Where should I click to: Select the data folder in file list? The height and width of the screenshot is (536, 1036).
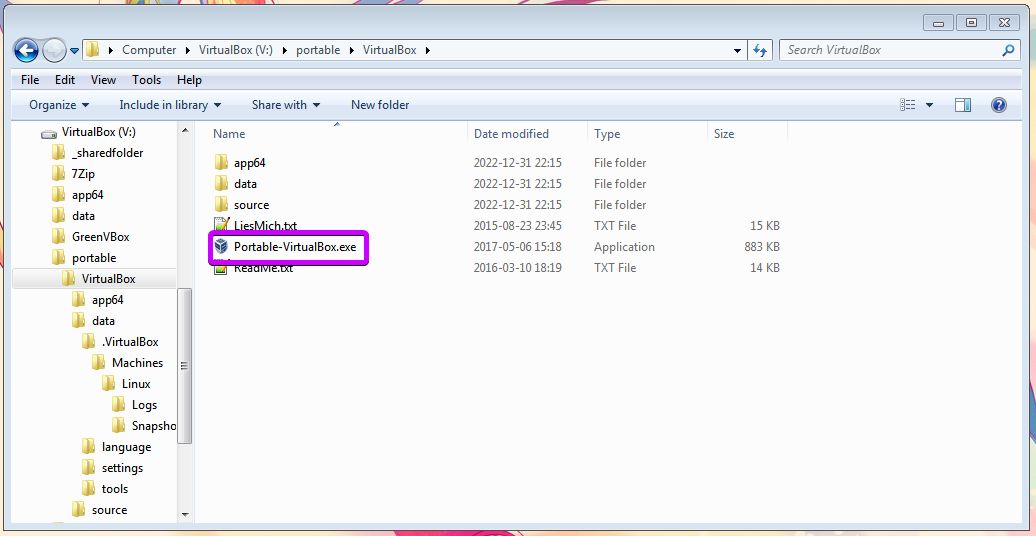pos(235,184)
